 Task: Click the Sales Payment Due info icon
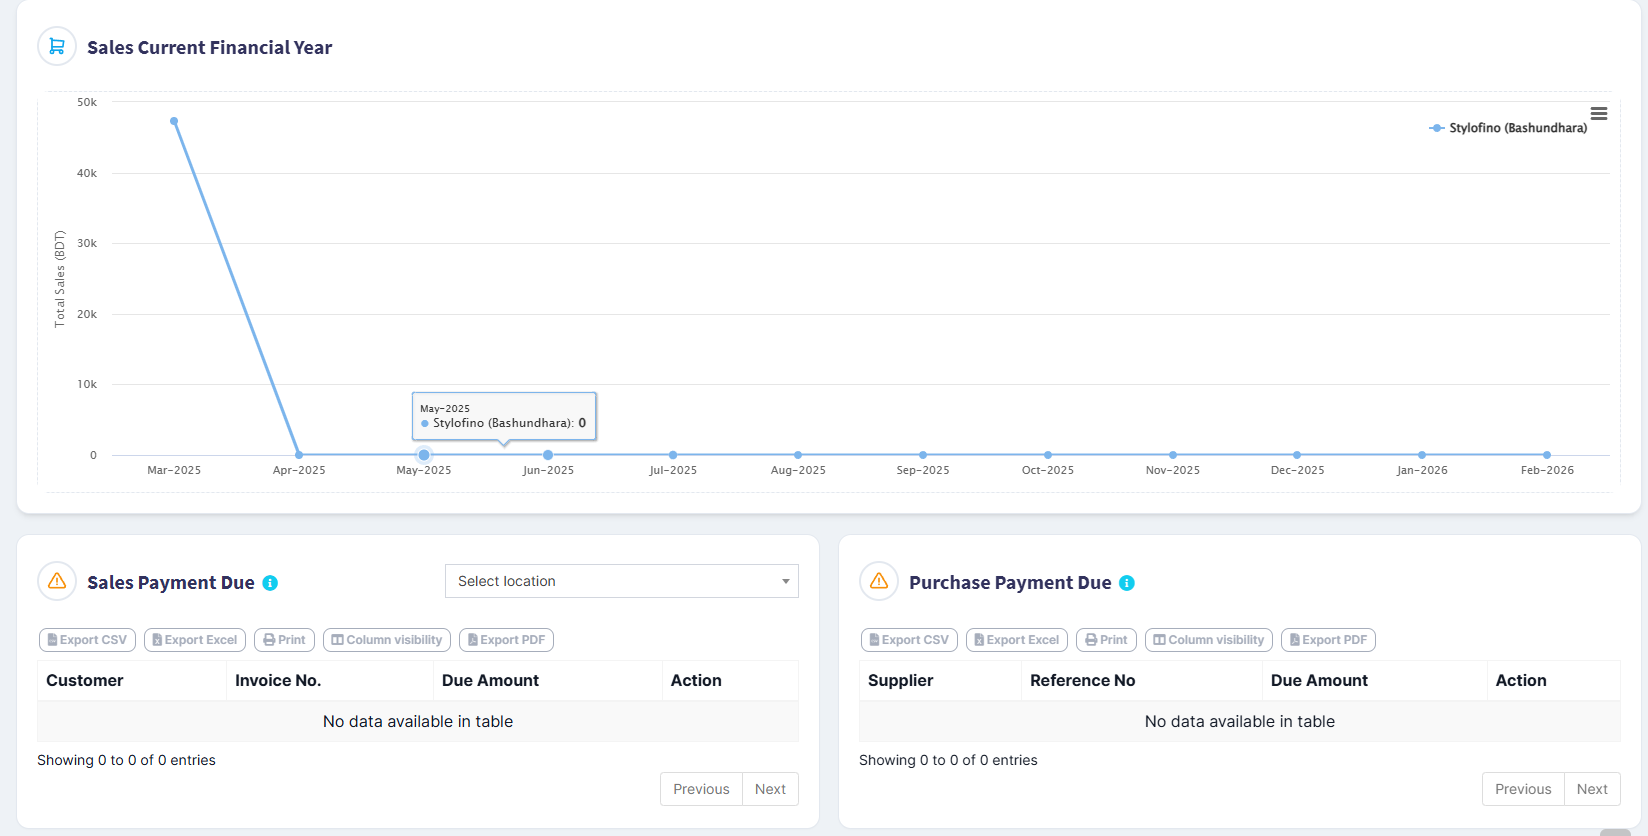click(x=270, y=583)
